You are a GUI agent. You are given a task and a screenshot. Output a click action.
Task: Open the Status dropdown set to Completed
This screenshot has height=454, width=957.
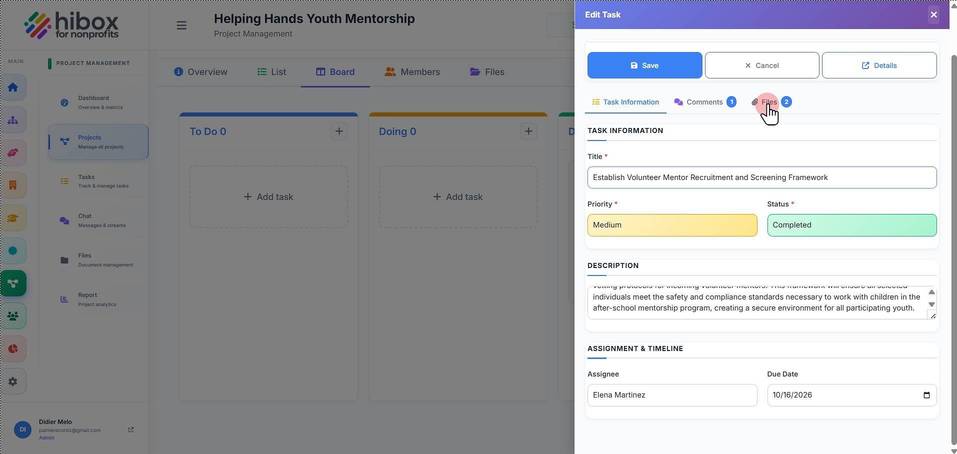[x=851, y=225]
